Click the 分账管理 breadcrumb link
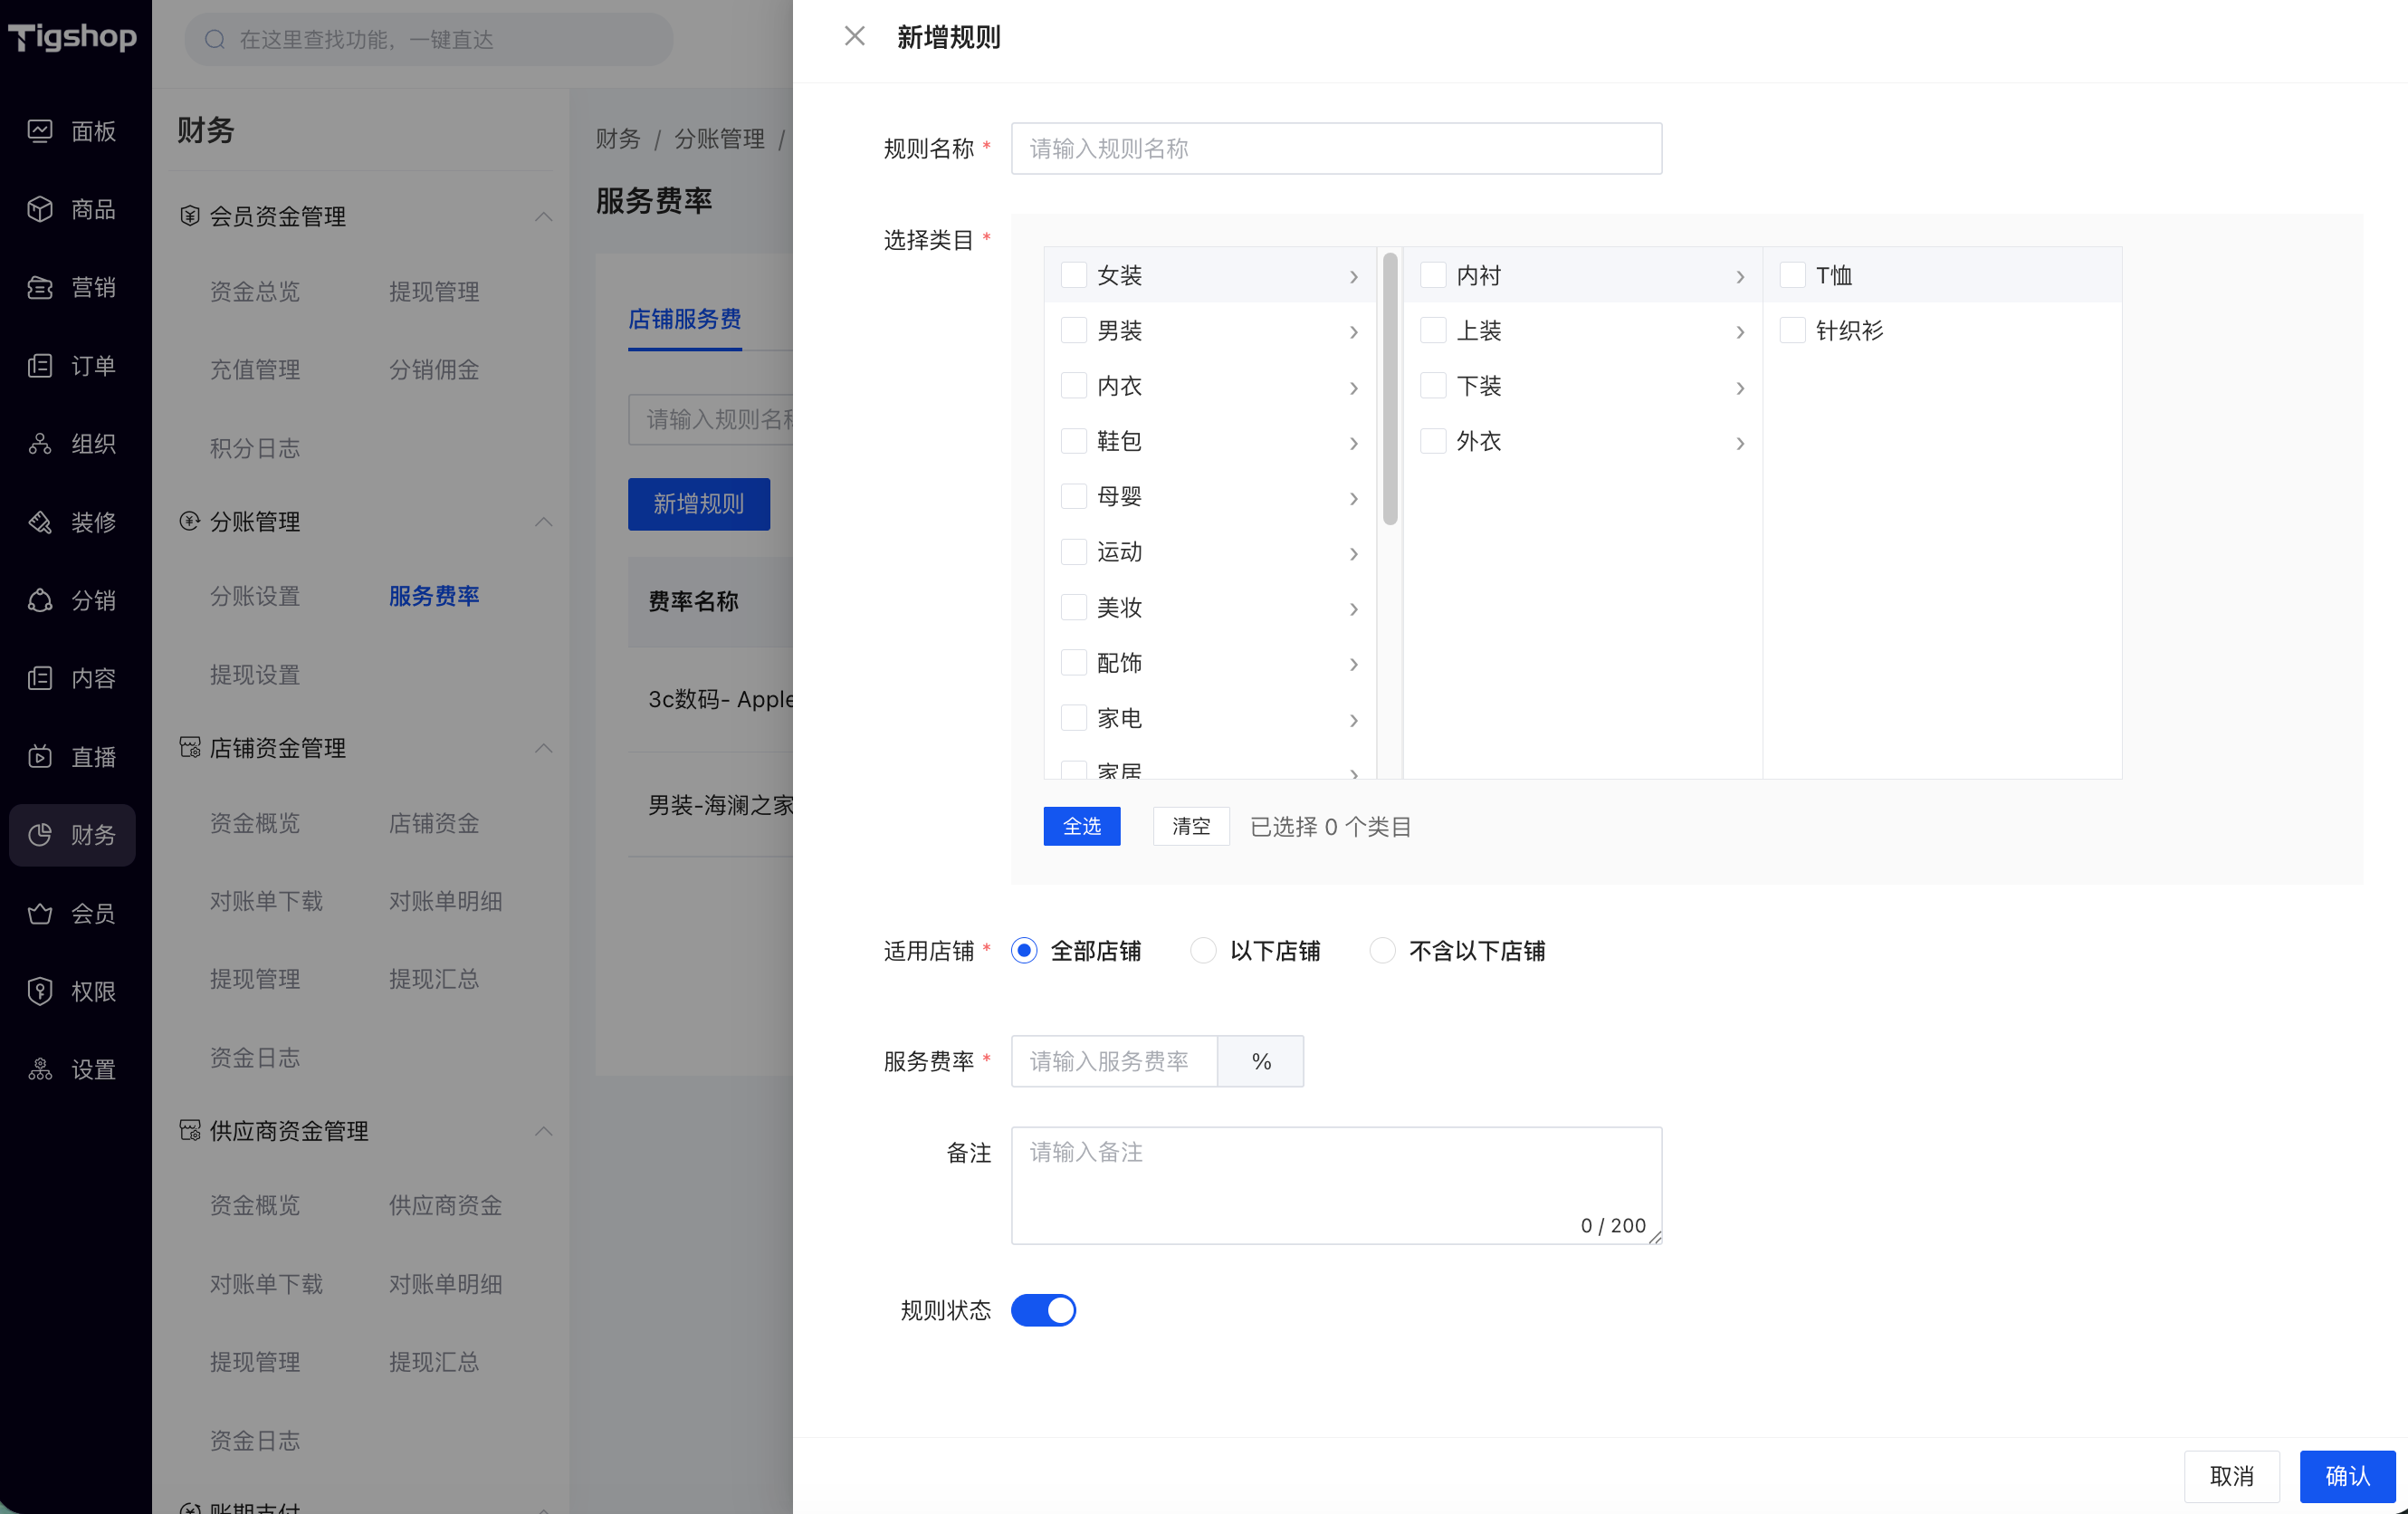Viewport: 2408px width, 1514px height. point(719,139)
